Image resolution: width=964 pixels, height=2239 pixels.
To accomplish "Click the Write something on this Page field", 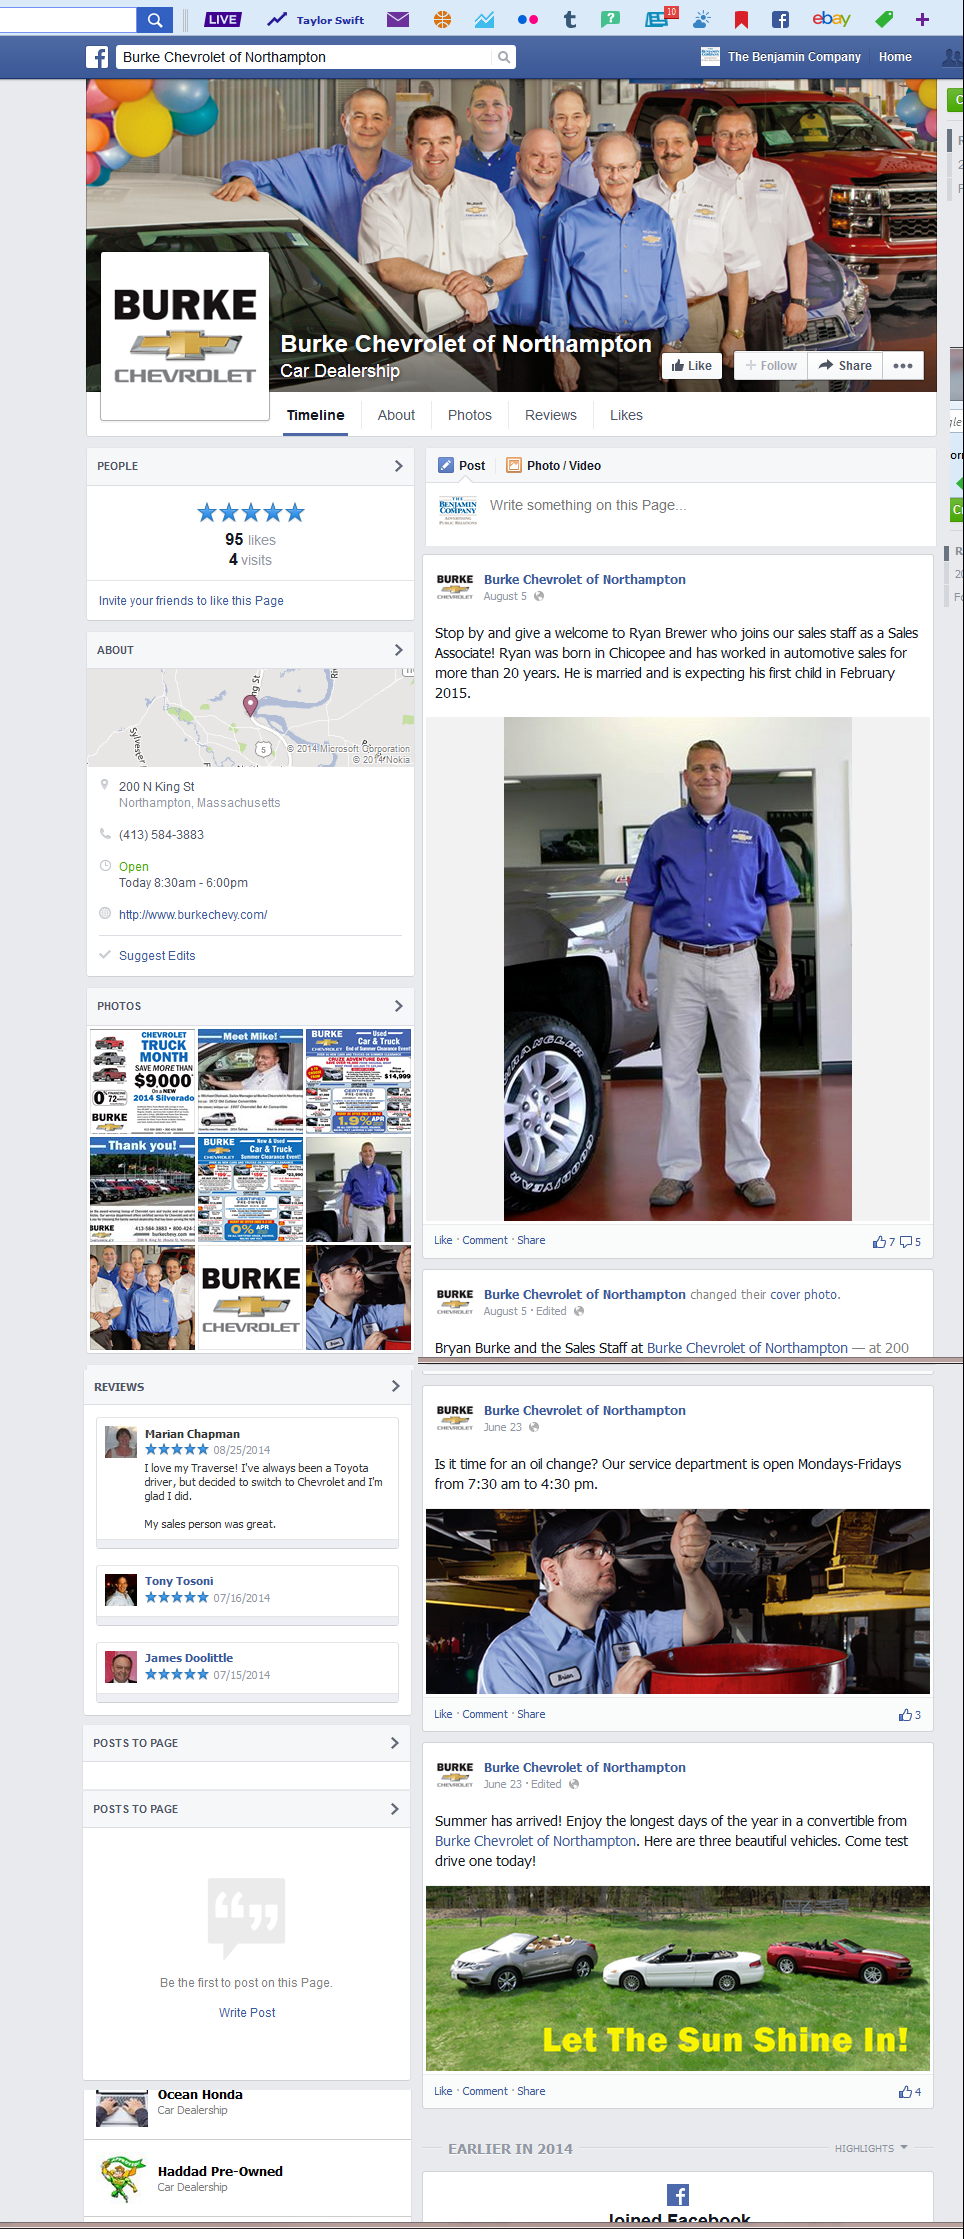I will click(x=588, y=506).
